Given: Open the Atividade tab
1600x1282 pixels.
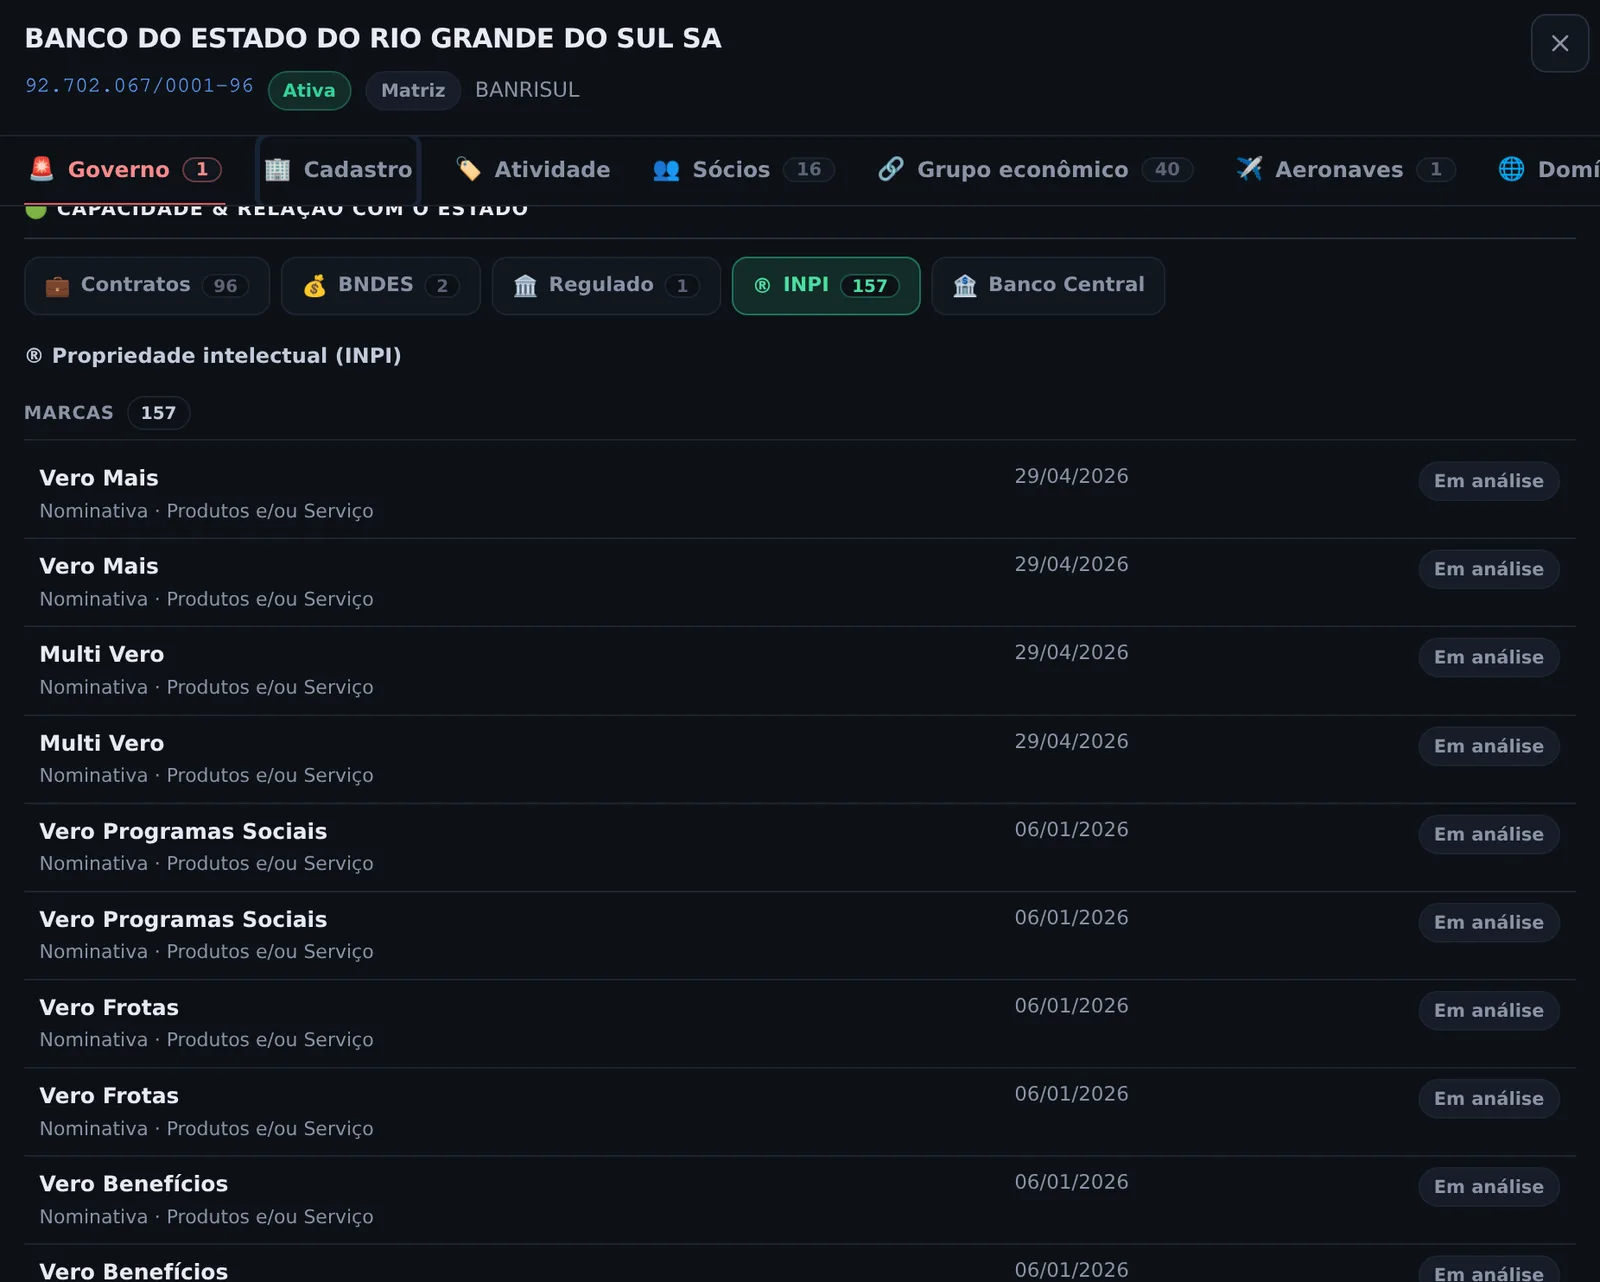Looking at the screenshot, I should [533, 170].
